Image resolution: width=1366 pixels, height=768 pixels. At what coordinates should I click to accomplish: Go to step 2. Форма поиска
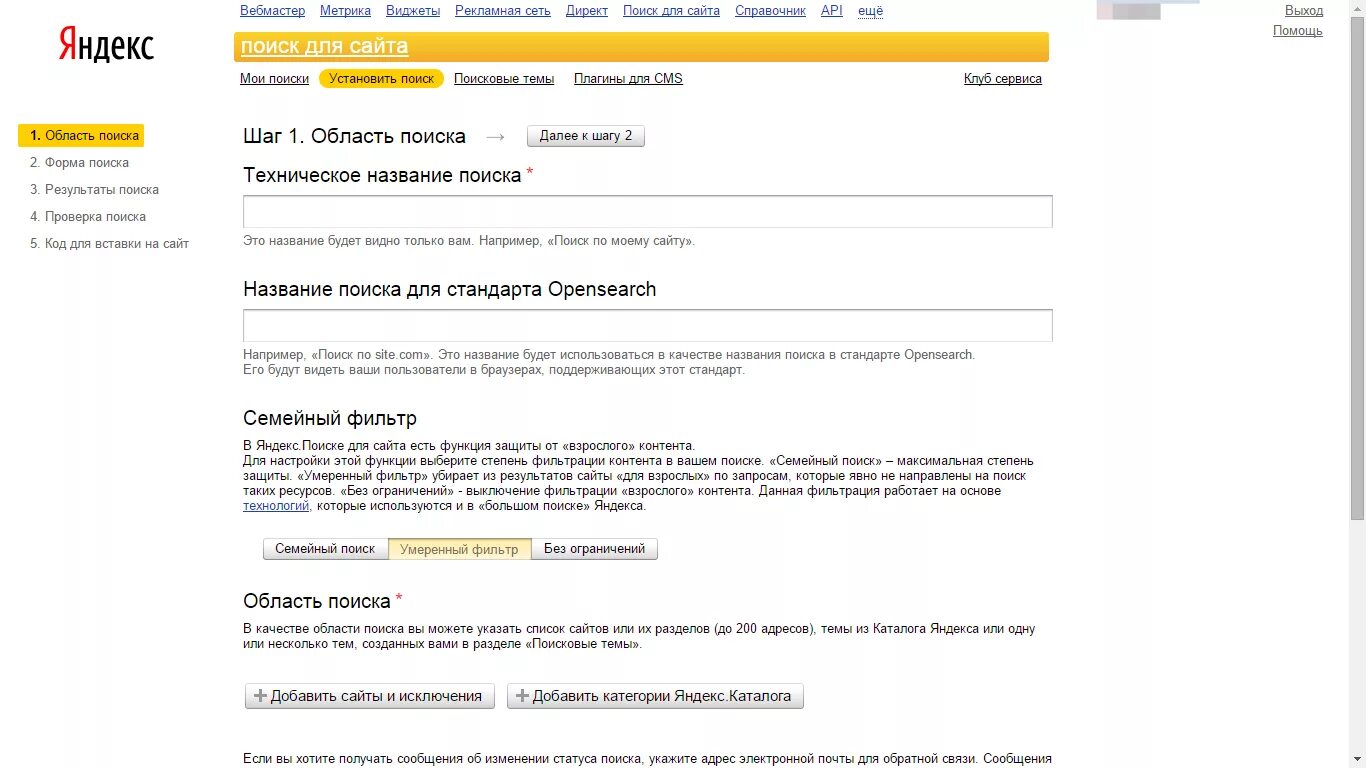(x=79, y=163)
